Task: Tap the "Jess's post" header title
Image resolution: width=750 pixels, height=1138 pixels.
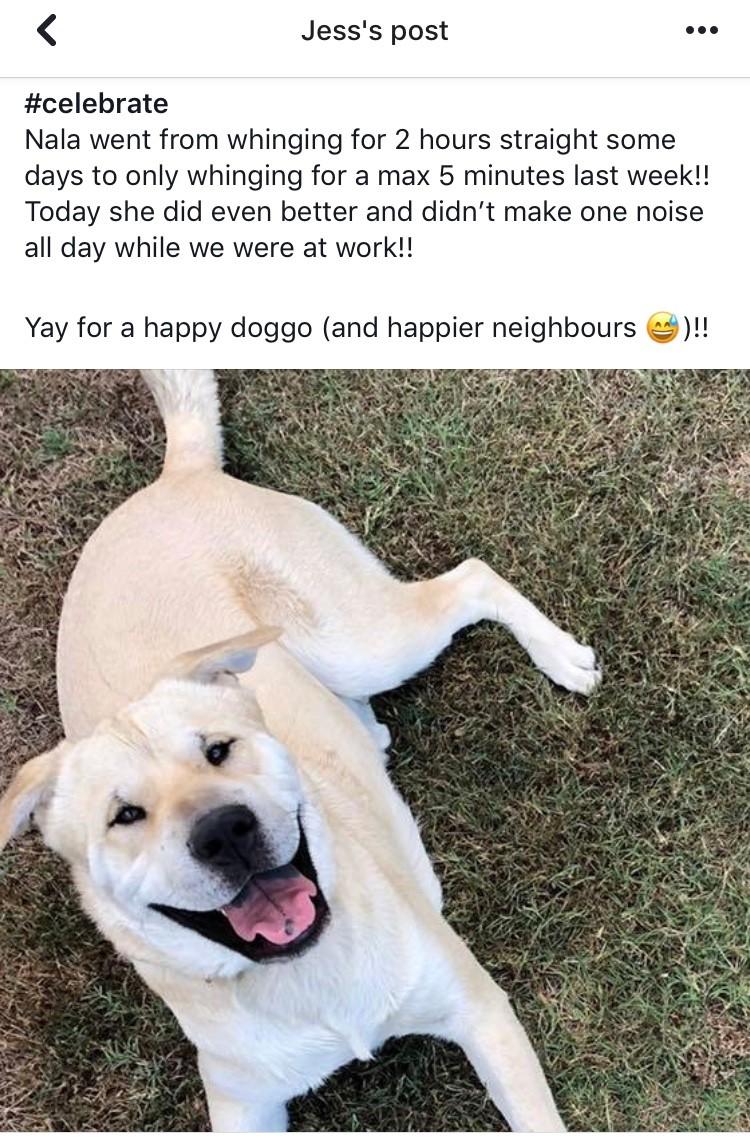Action: 375,30
